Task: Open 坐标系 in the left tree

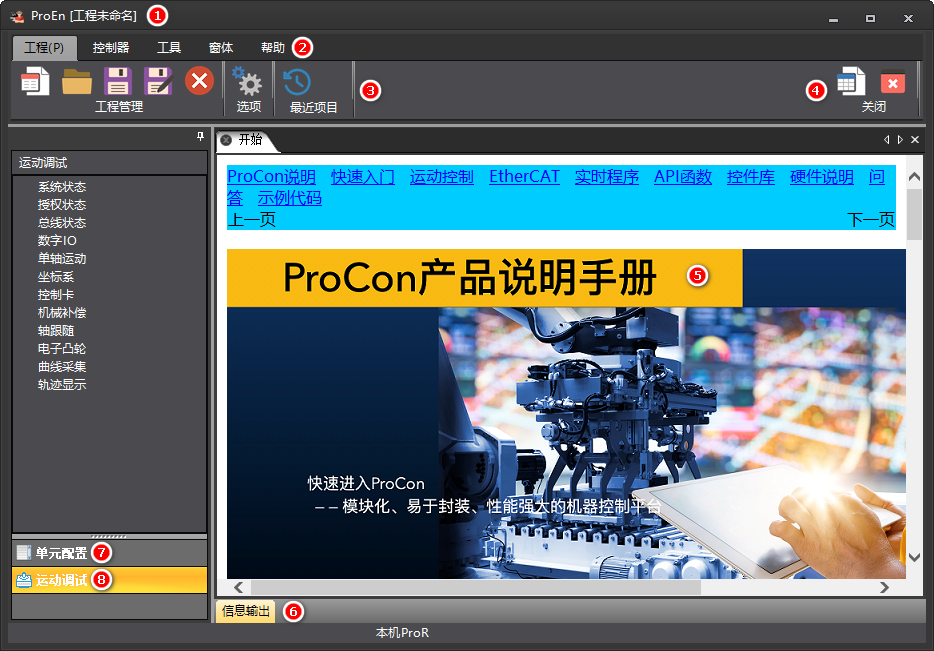Action: (x=56, y=277)
